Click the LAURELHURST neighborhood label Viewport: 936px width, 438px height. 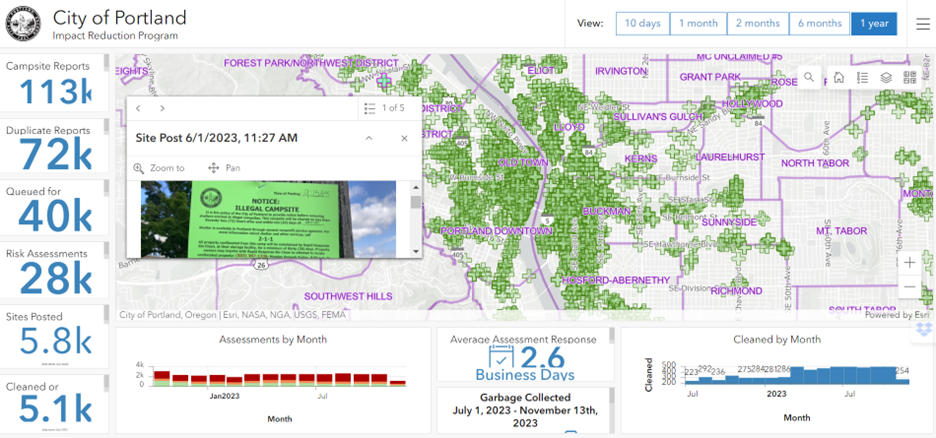[729, 157]
